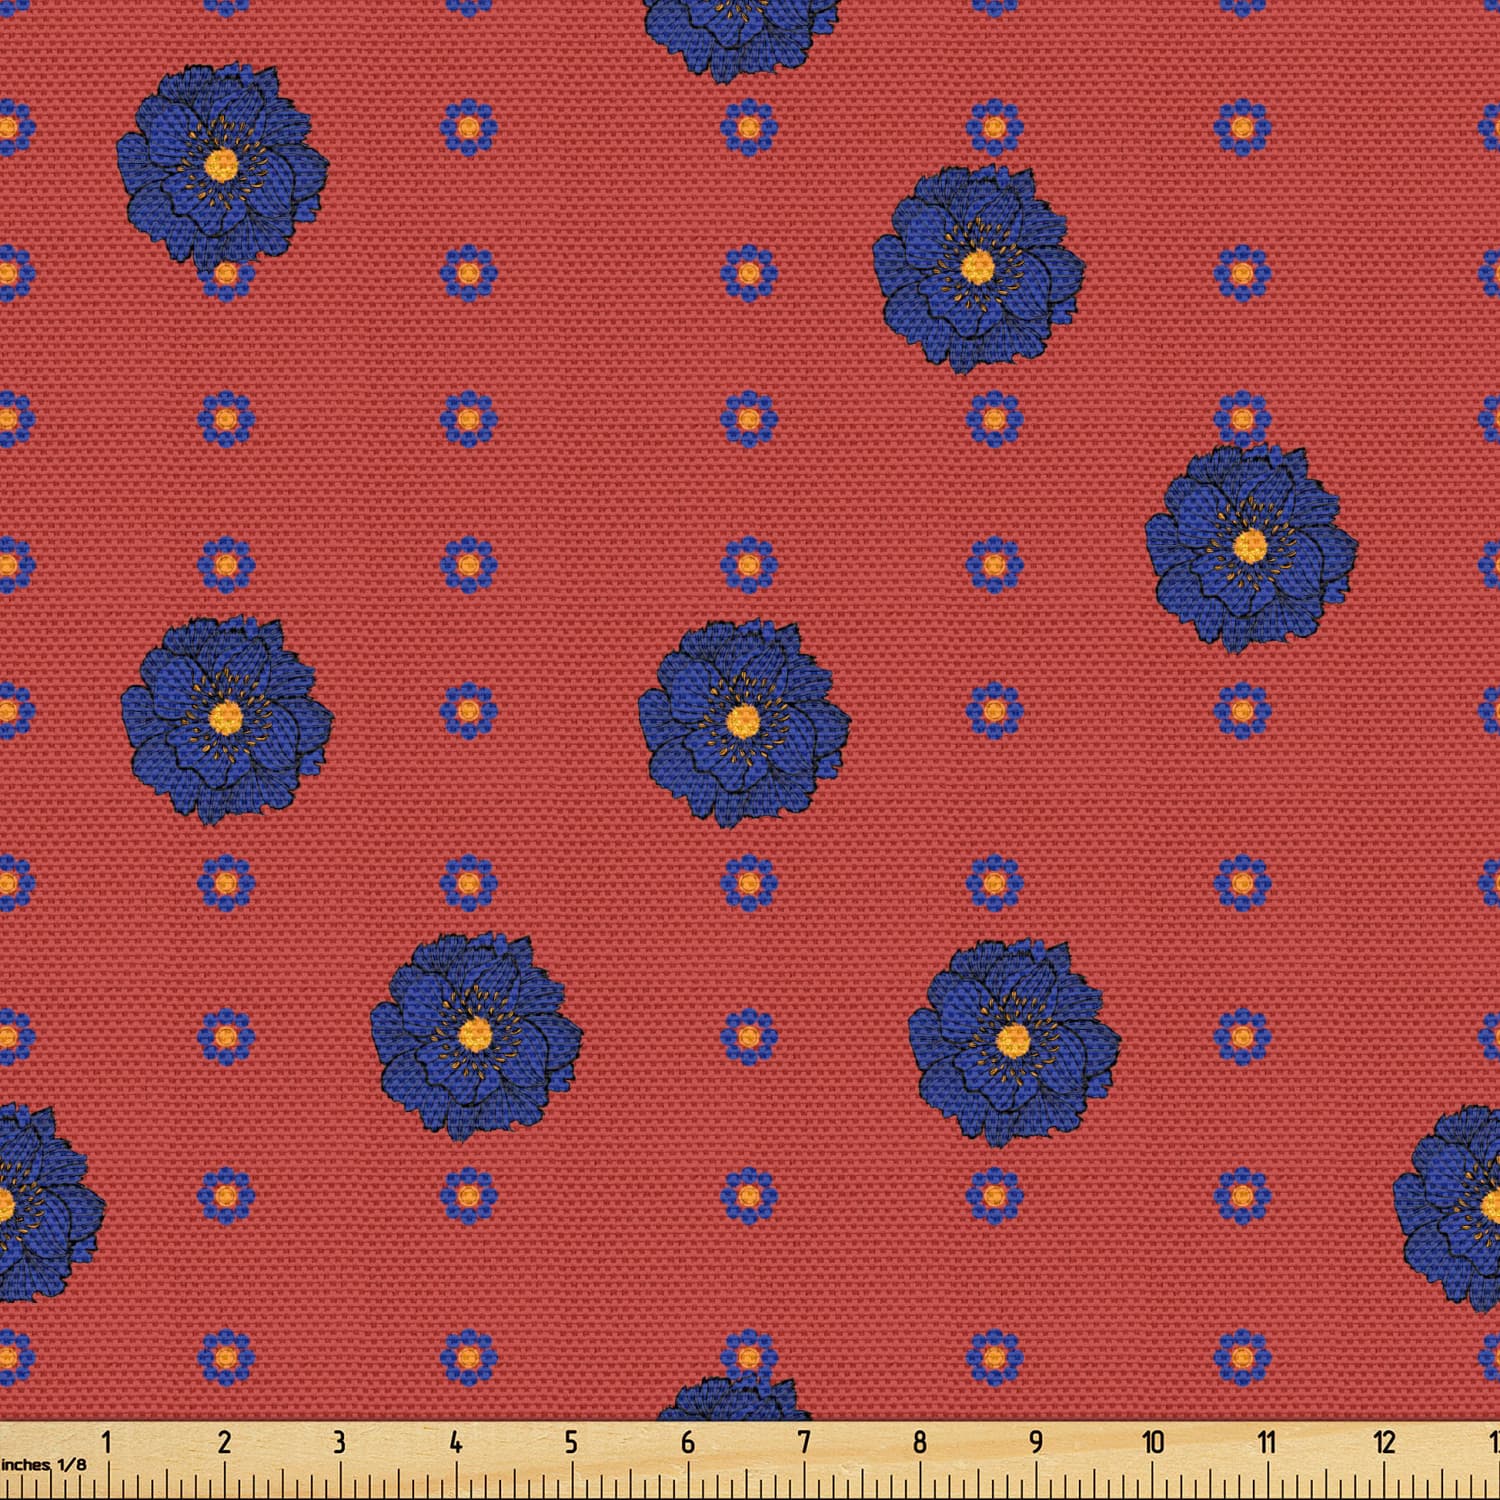Click the number 8 on the ruler
The height and width of the screenshot is (1500, 1500).
(920, 1442)
